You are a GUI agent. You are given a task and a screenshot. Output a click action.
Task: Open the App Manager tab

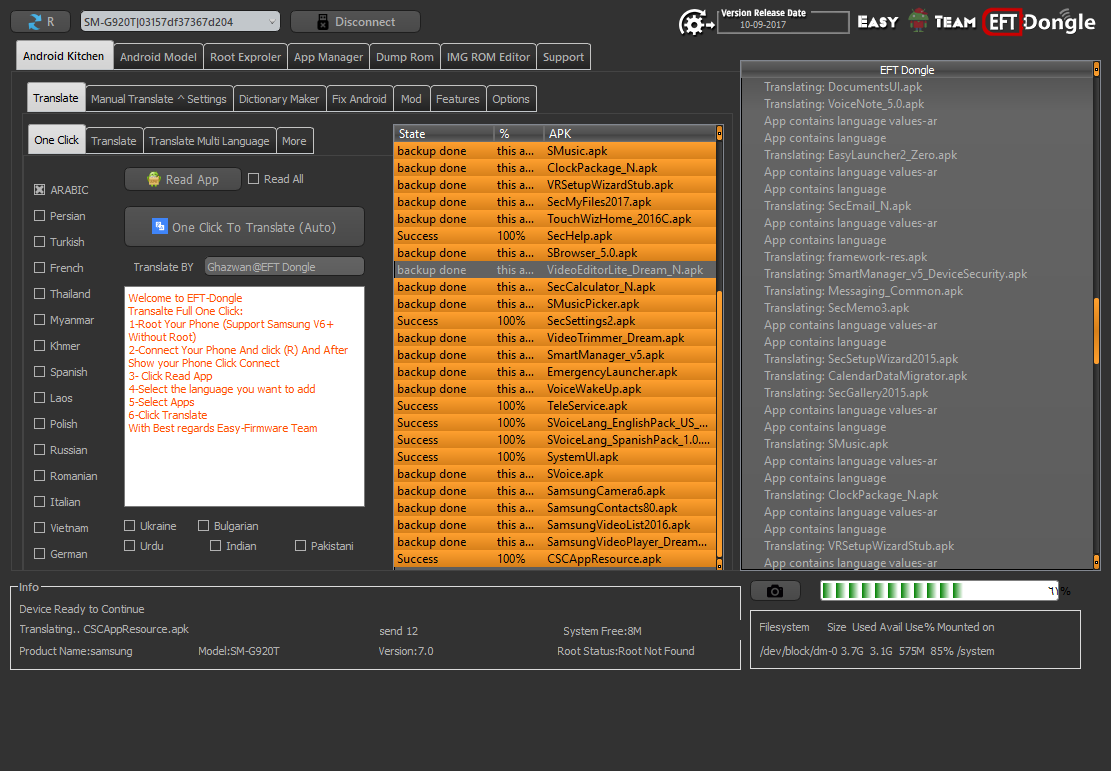[328, 57]
